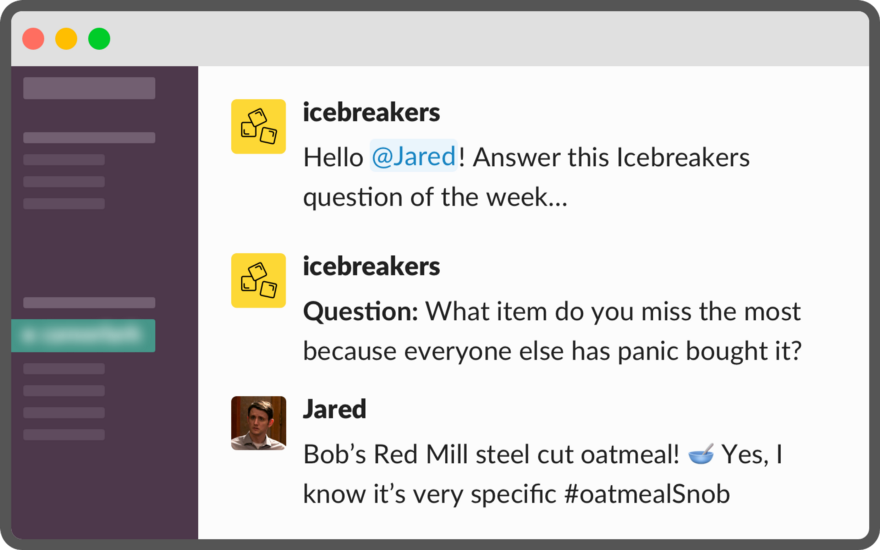This screenshot has height=550, width=880.
Task: Select the last sidebar item at the bottom of the list
Action: click(64, 434)
